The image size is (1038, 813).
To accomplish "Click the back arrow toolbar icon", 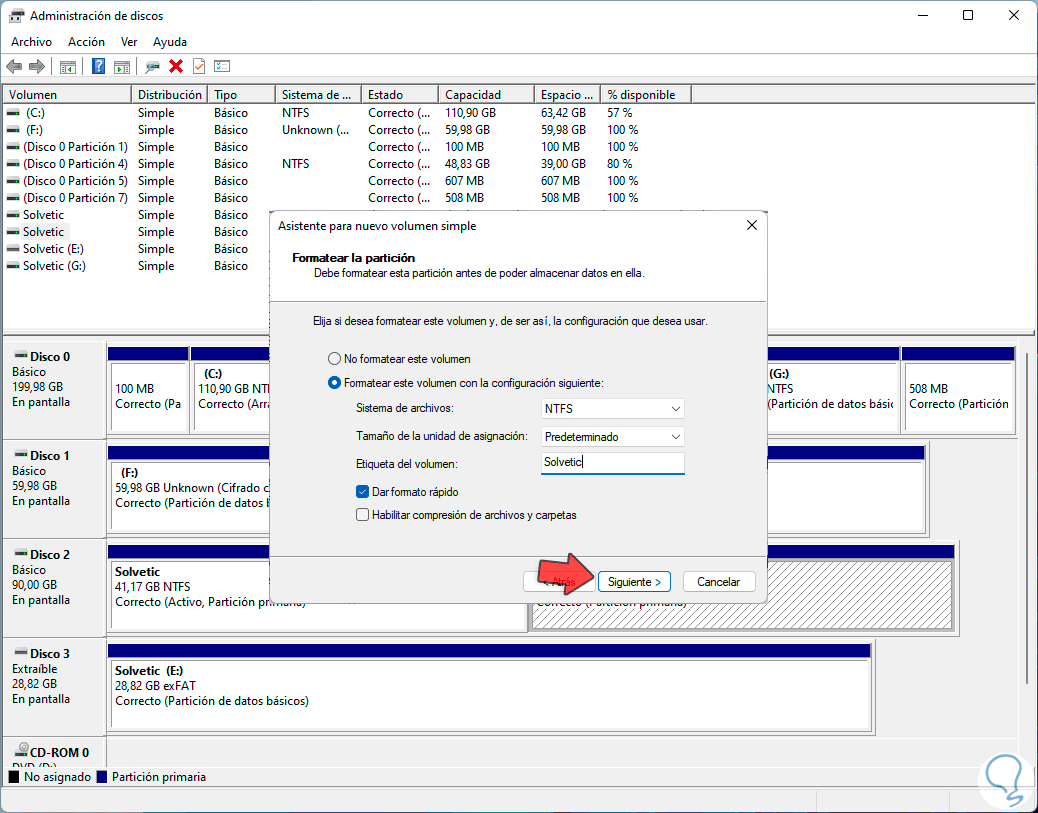I will [14, 67].
